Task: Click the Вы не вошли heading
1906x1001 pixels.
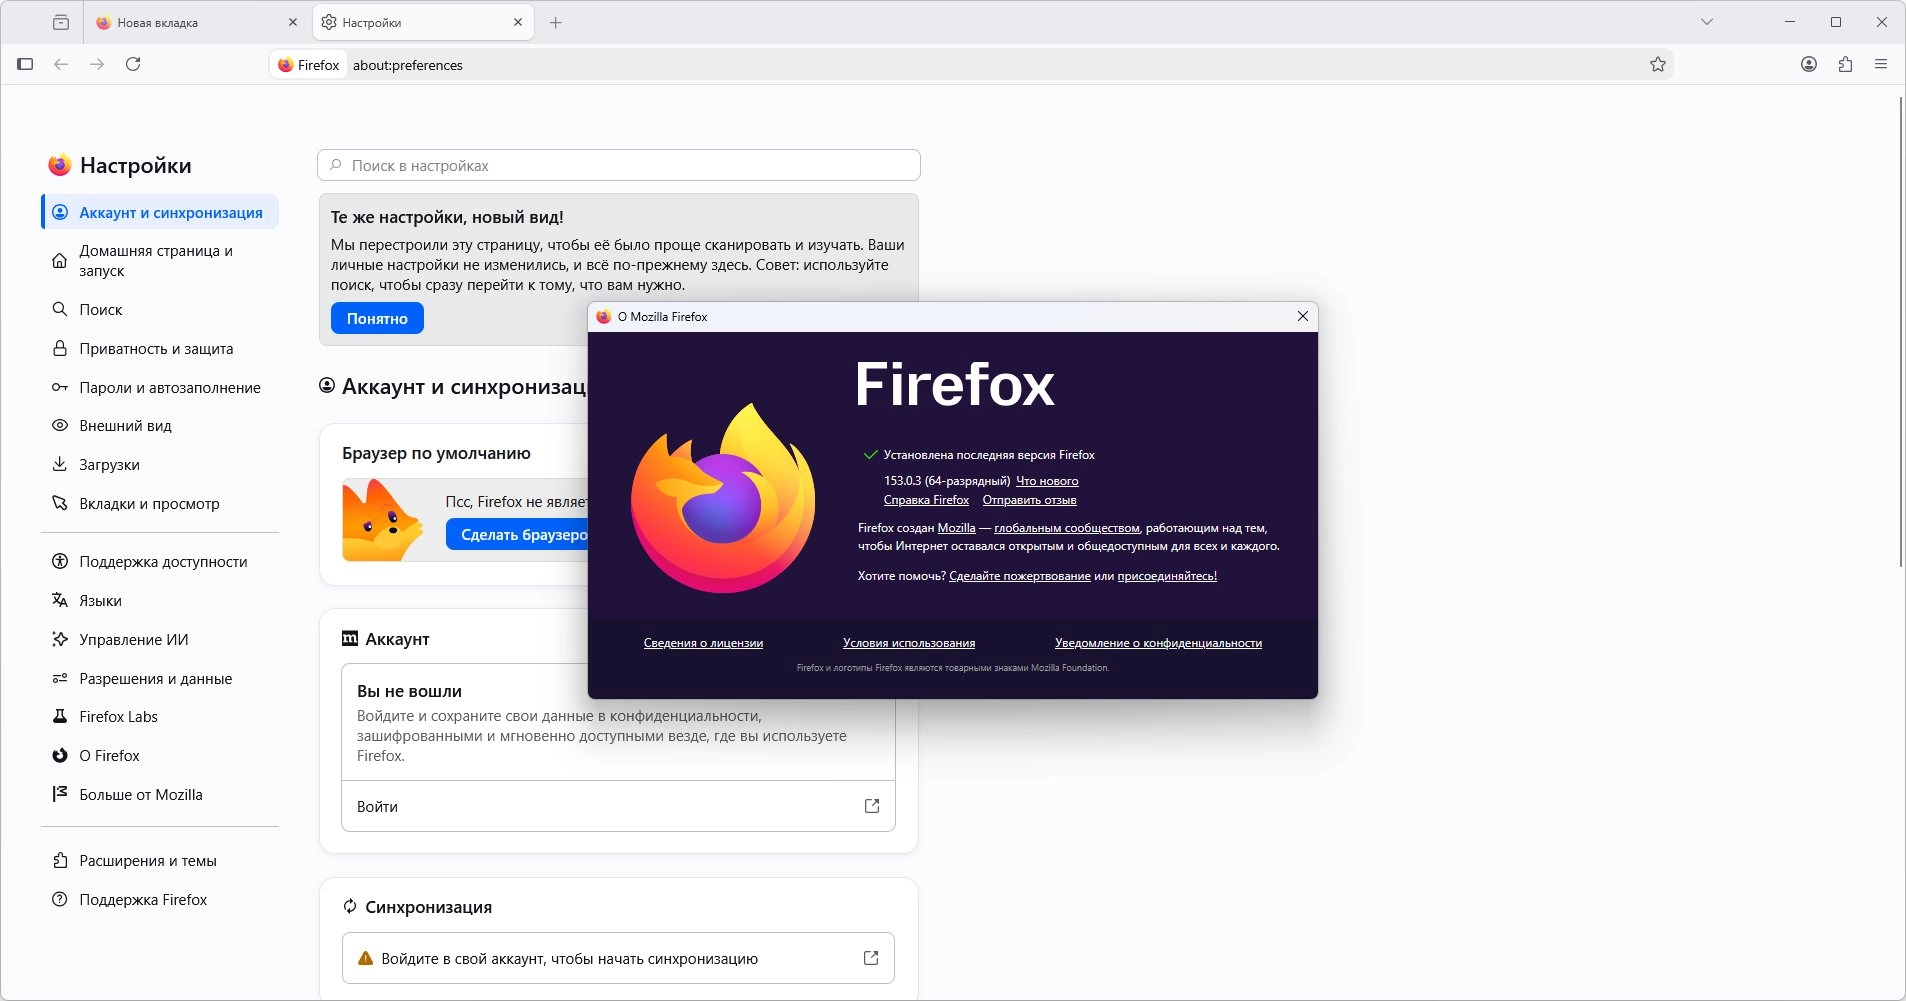Action: 409,691
